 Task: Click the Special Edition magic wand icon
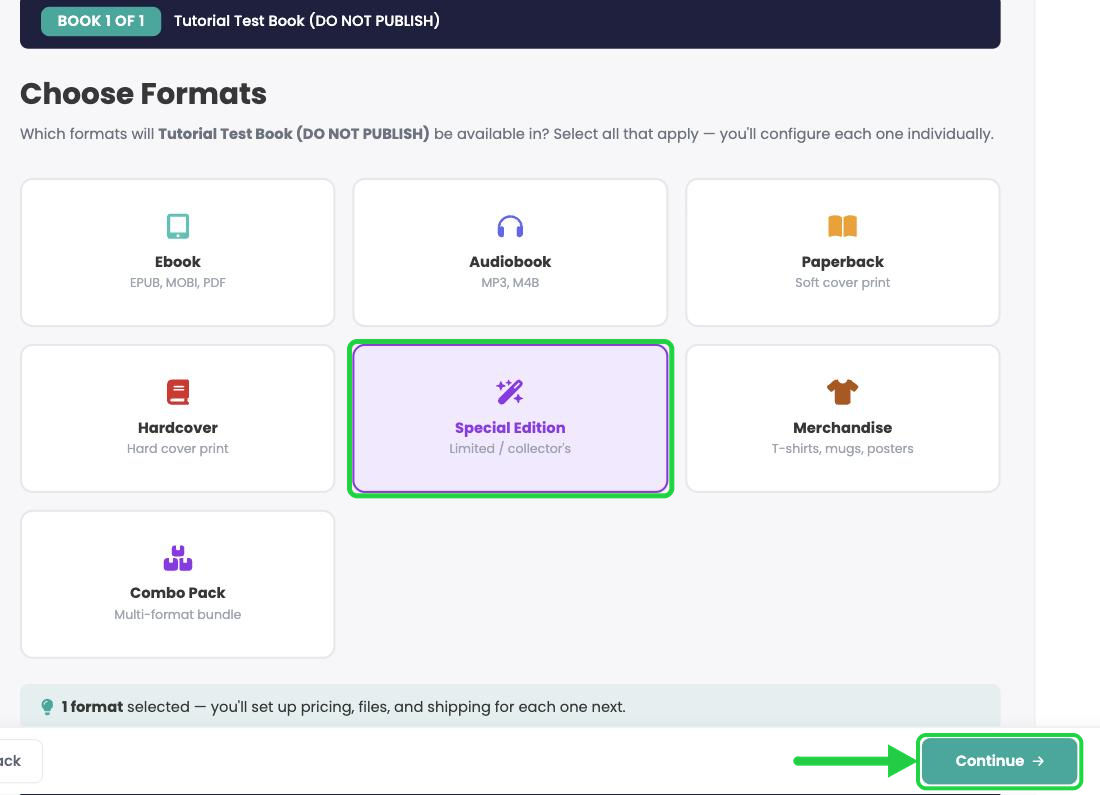click(510, 392)
